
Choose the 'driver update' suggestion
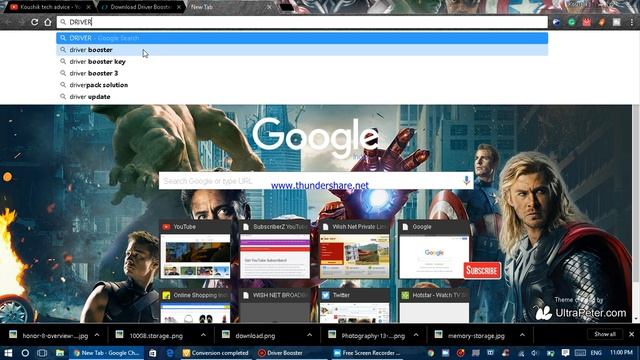[x=302, y=97]
